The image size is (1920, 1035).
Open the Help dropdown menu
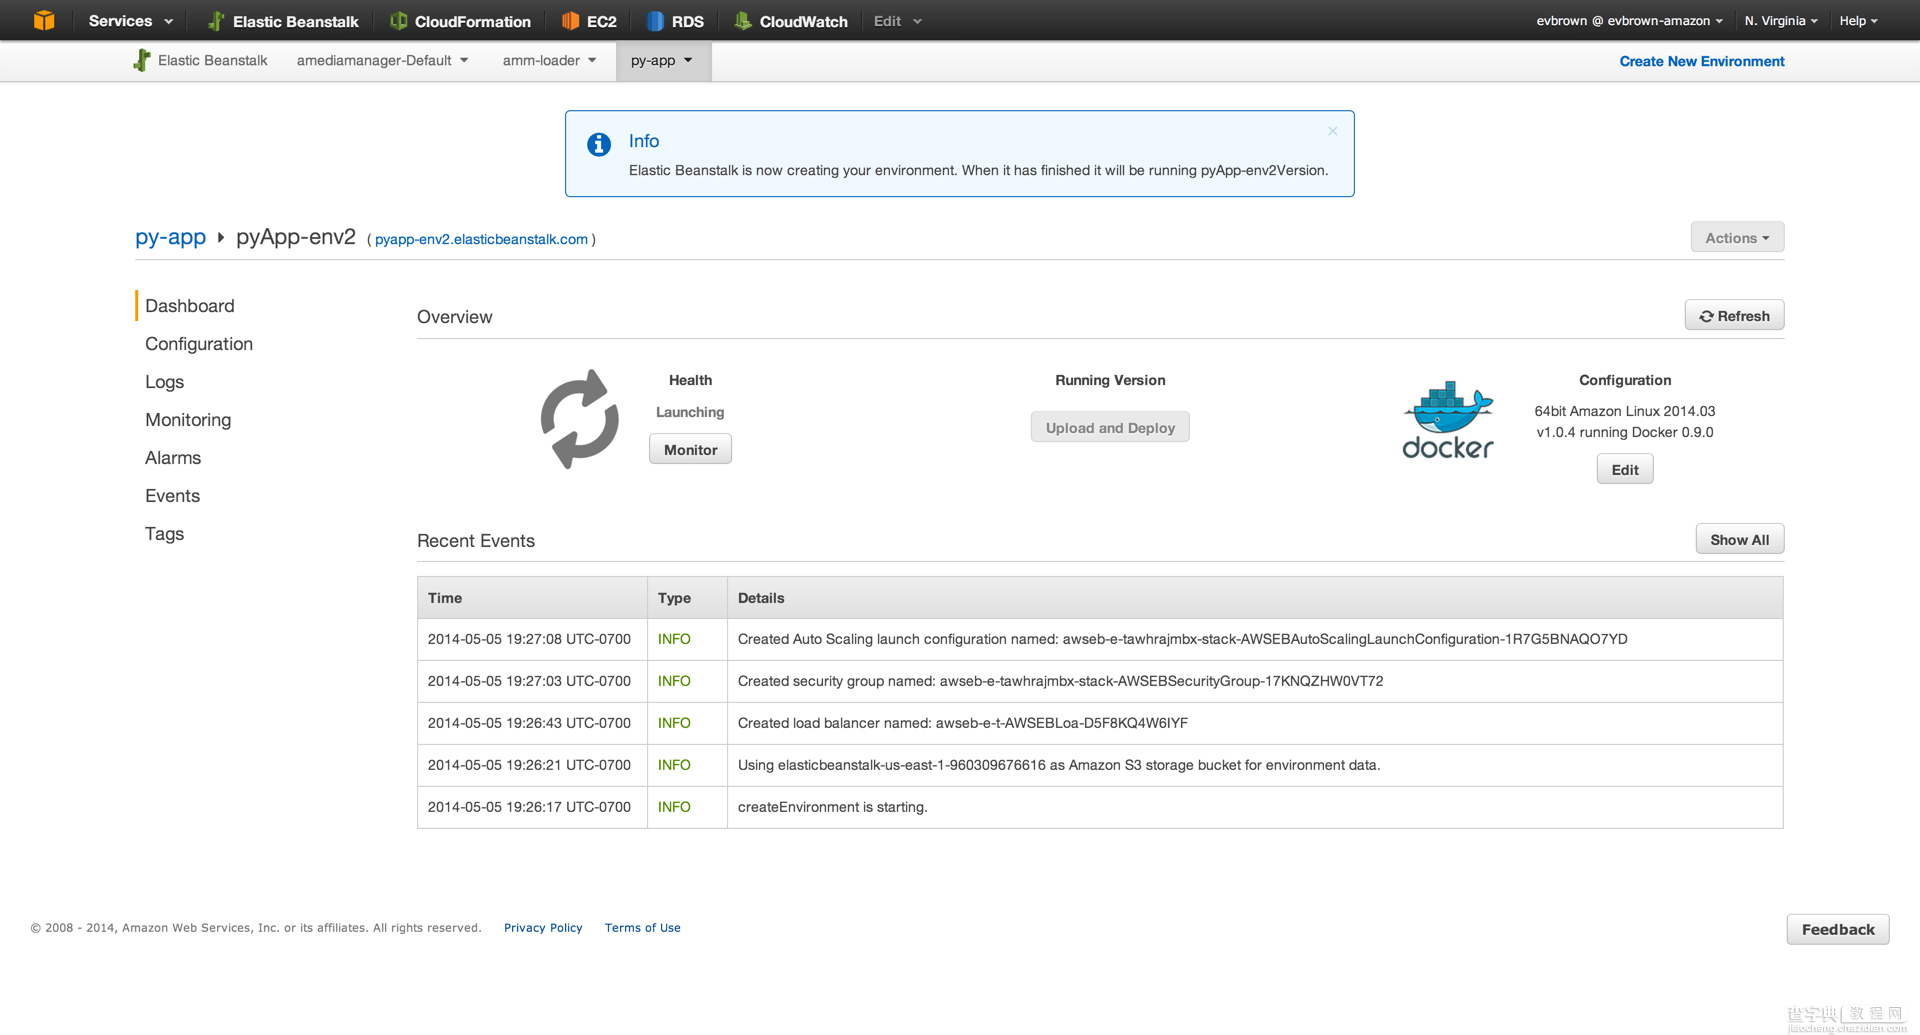click(1858, 21)
